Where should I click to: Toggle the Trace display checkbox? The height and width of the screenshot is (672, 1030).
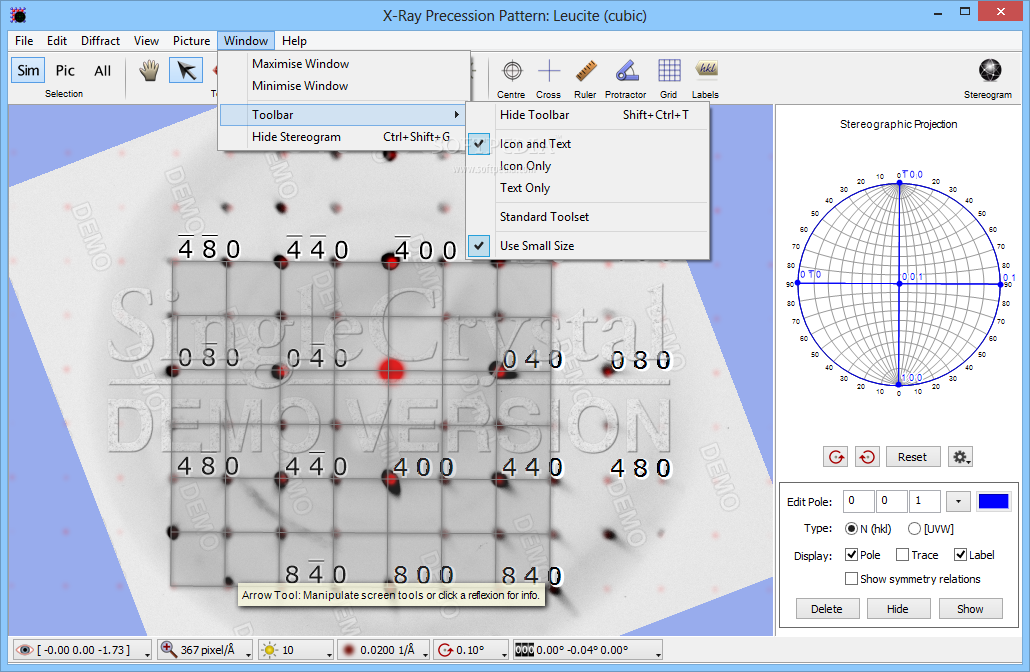(x=903, y=555)
